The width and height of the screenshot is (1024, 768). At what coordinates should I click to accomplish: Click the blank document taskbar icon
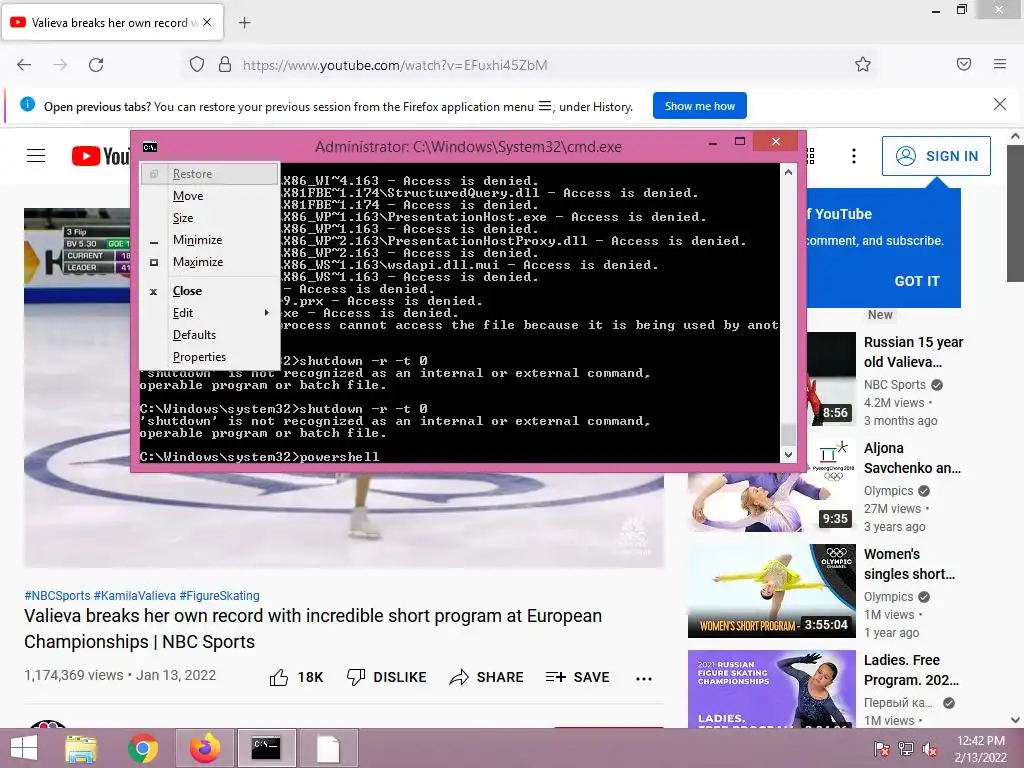click(x=328, y=748)
